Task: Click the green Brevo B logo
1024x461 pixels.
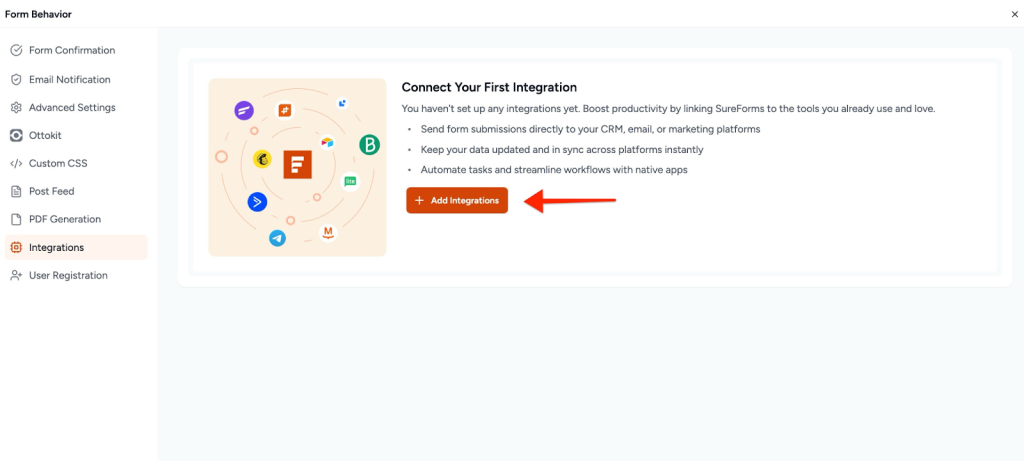Action: pos(369,145)
